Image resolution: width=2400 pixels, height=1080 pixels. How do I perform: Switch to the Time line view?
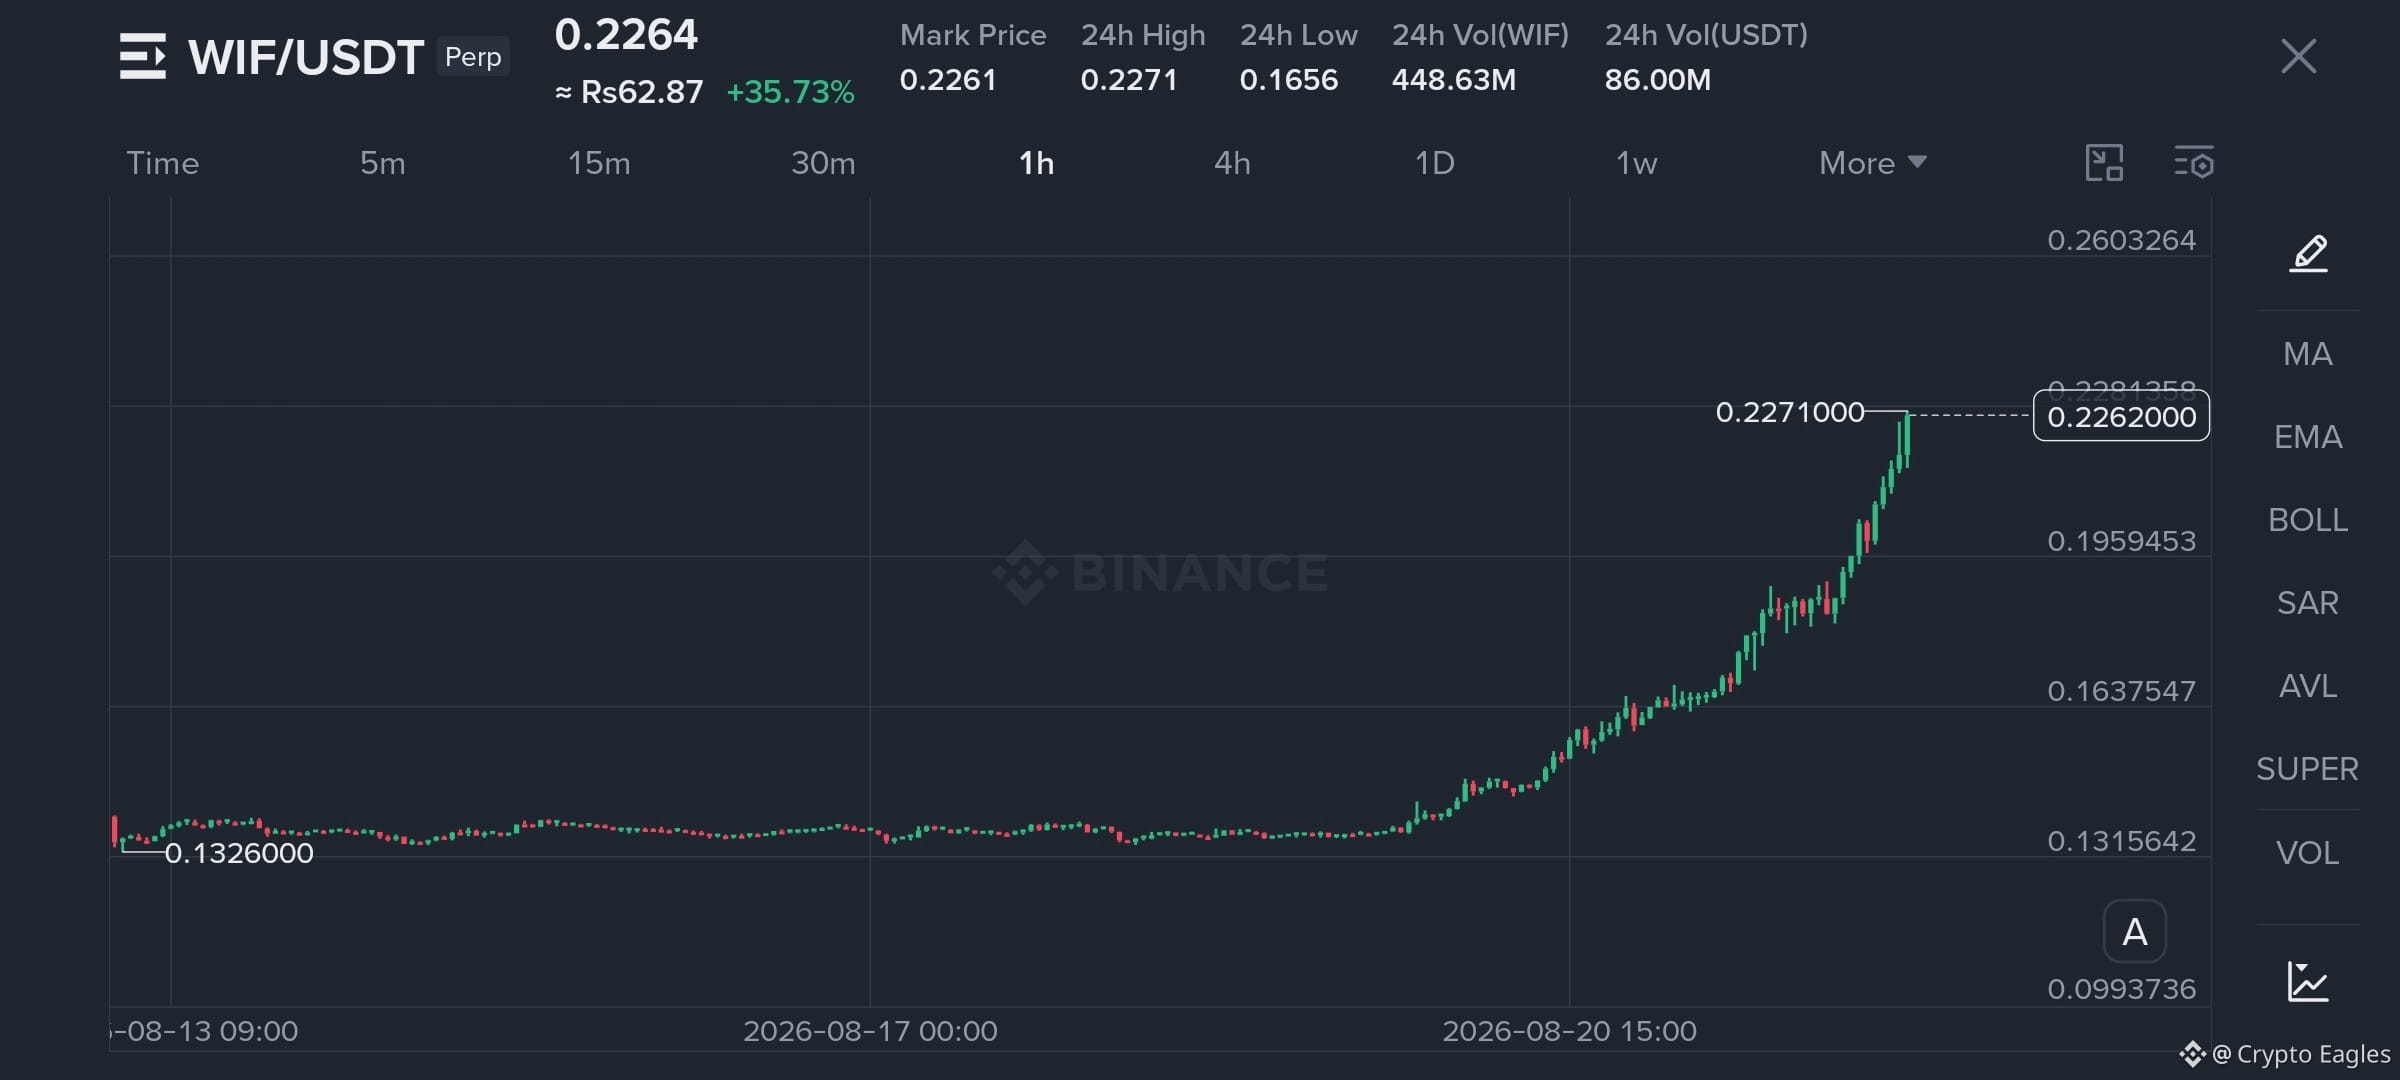point(163,163)
